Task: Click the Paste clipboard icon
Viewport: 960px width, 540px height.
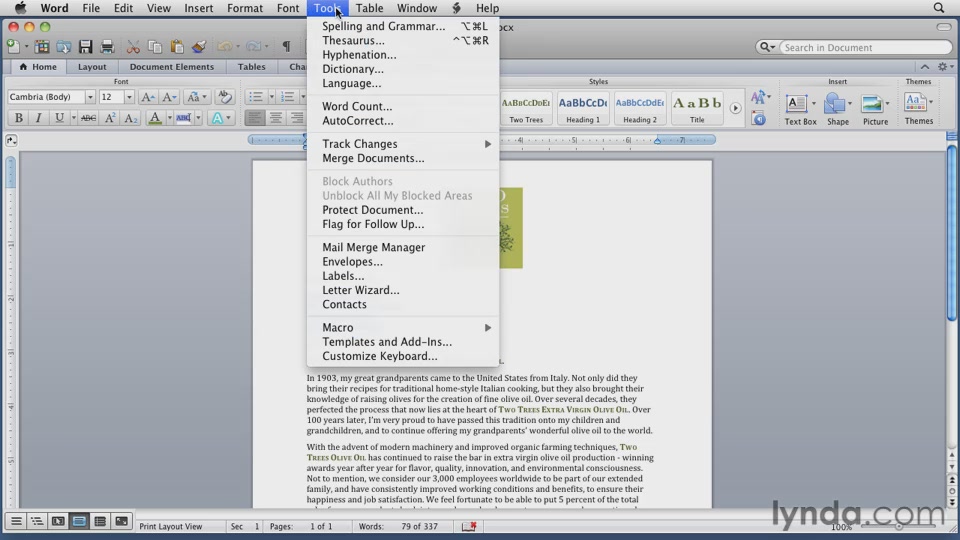Action: tap(177, 47)
